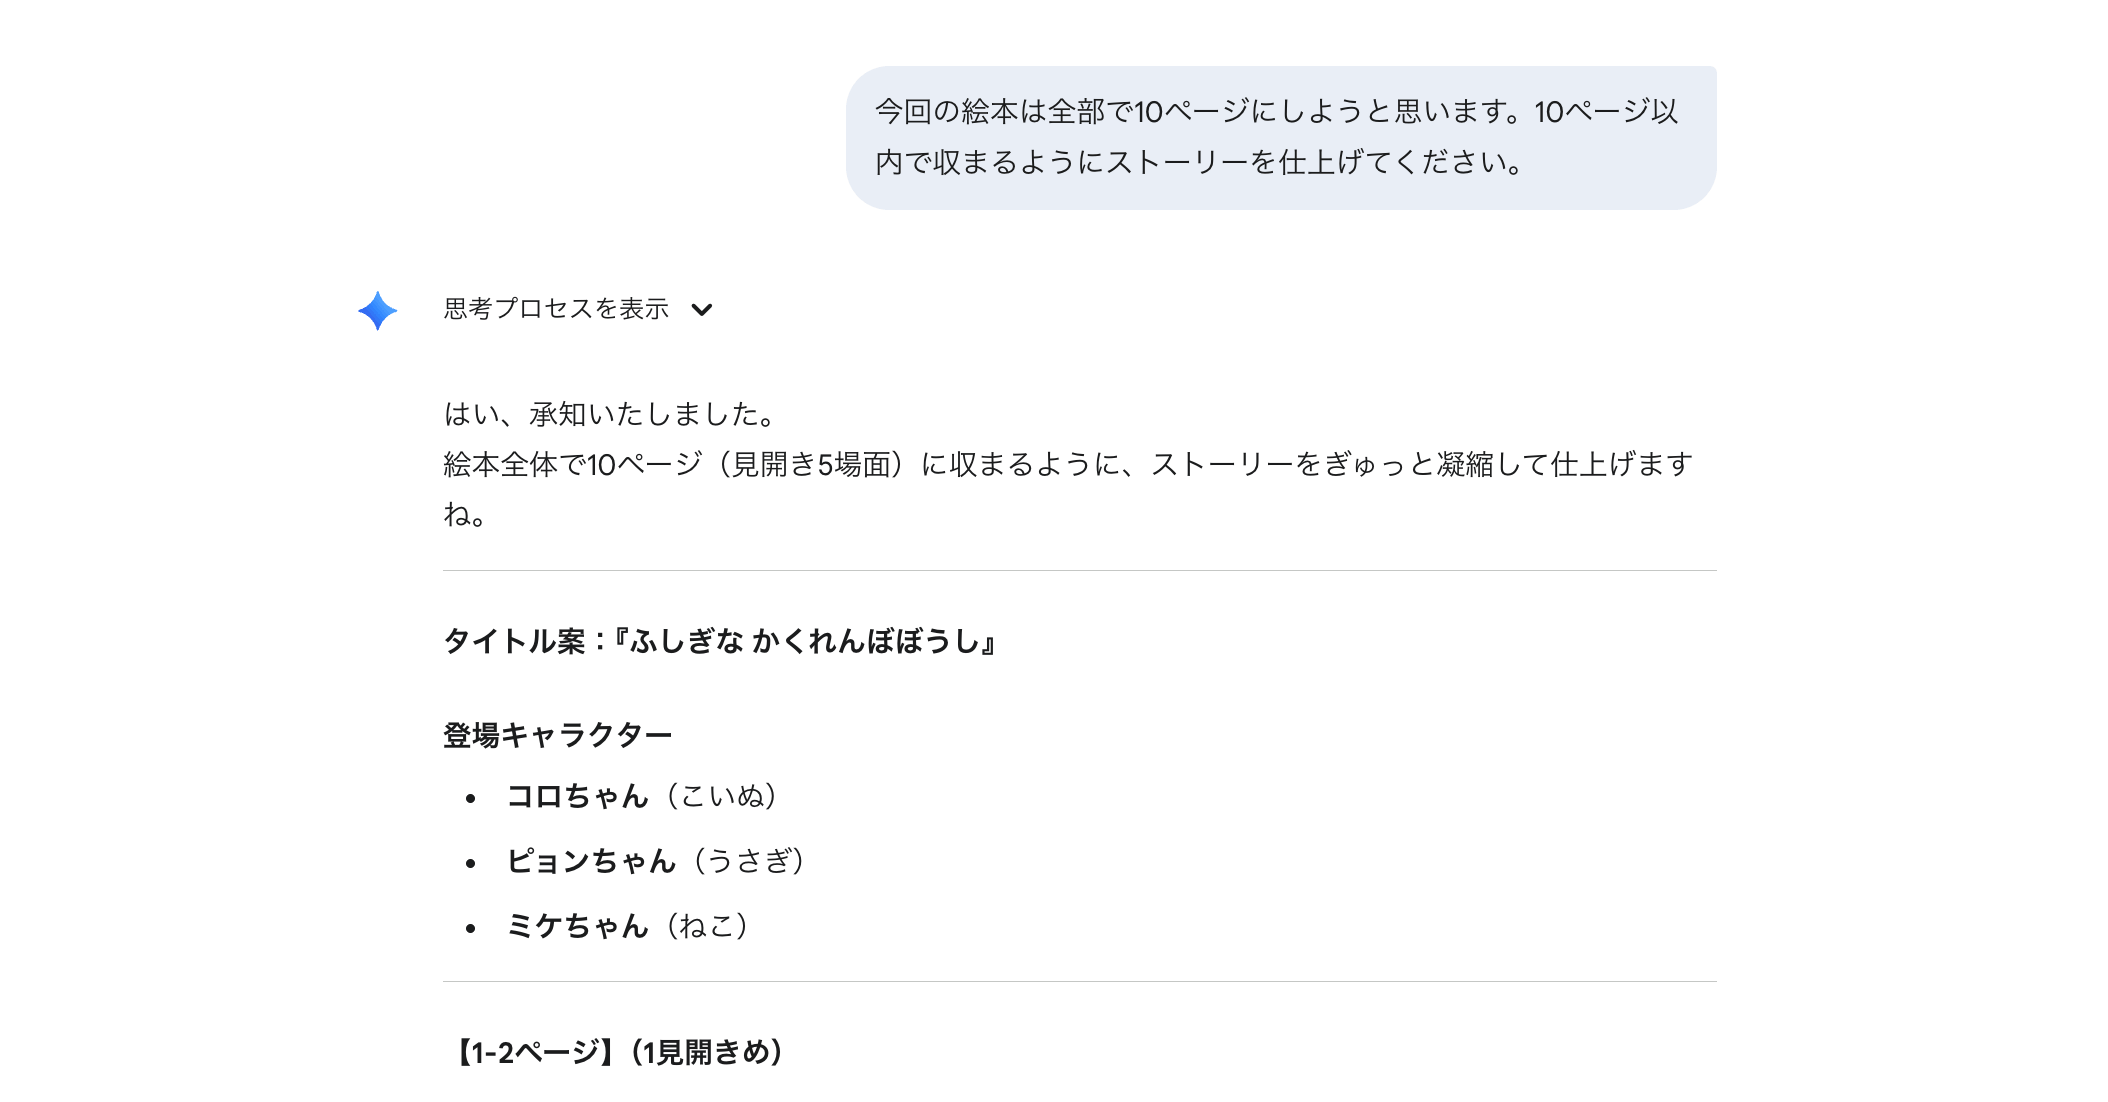Click the user message bubble about 10ページ

point(1280,138)
